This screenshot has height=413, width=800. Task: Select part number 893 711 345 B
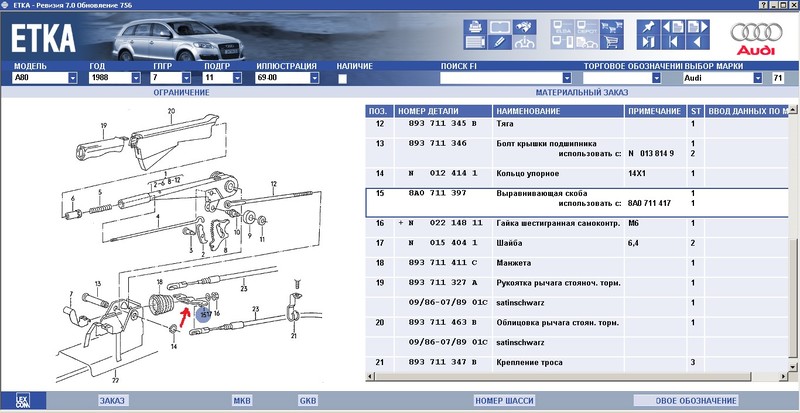442,124
